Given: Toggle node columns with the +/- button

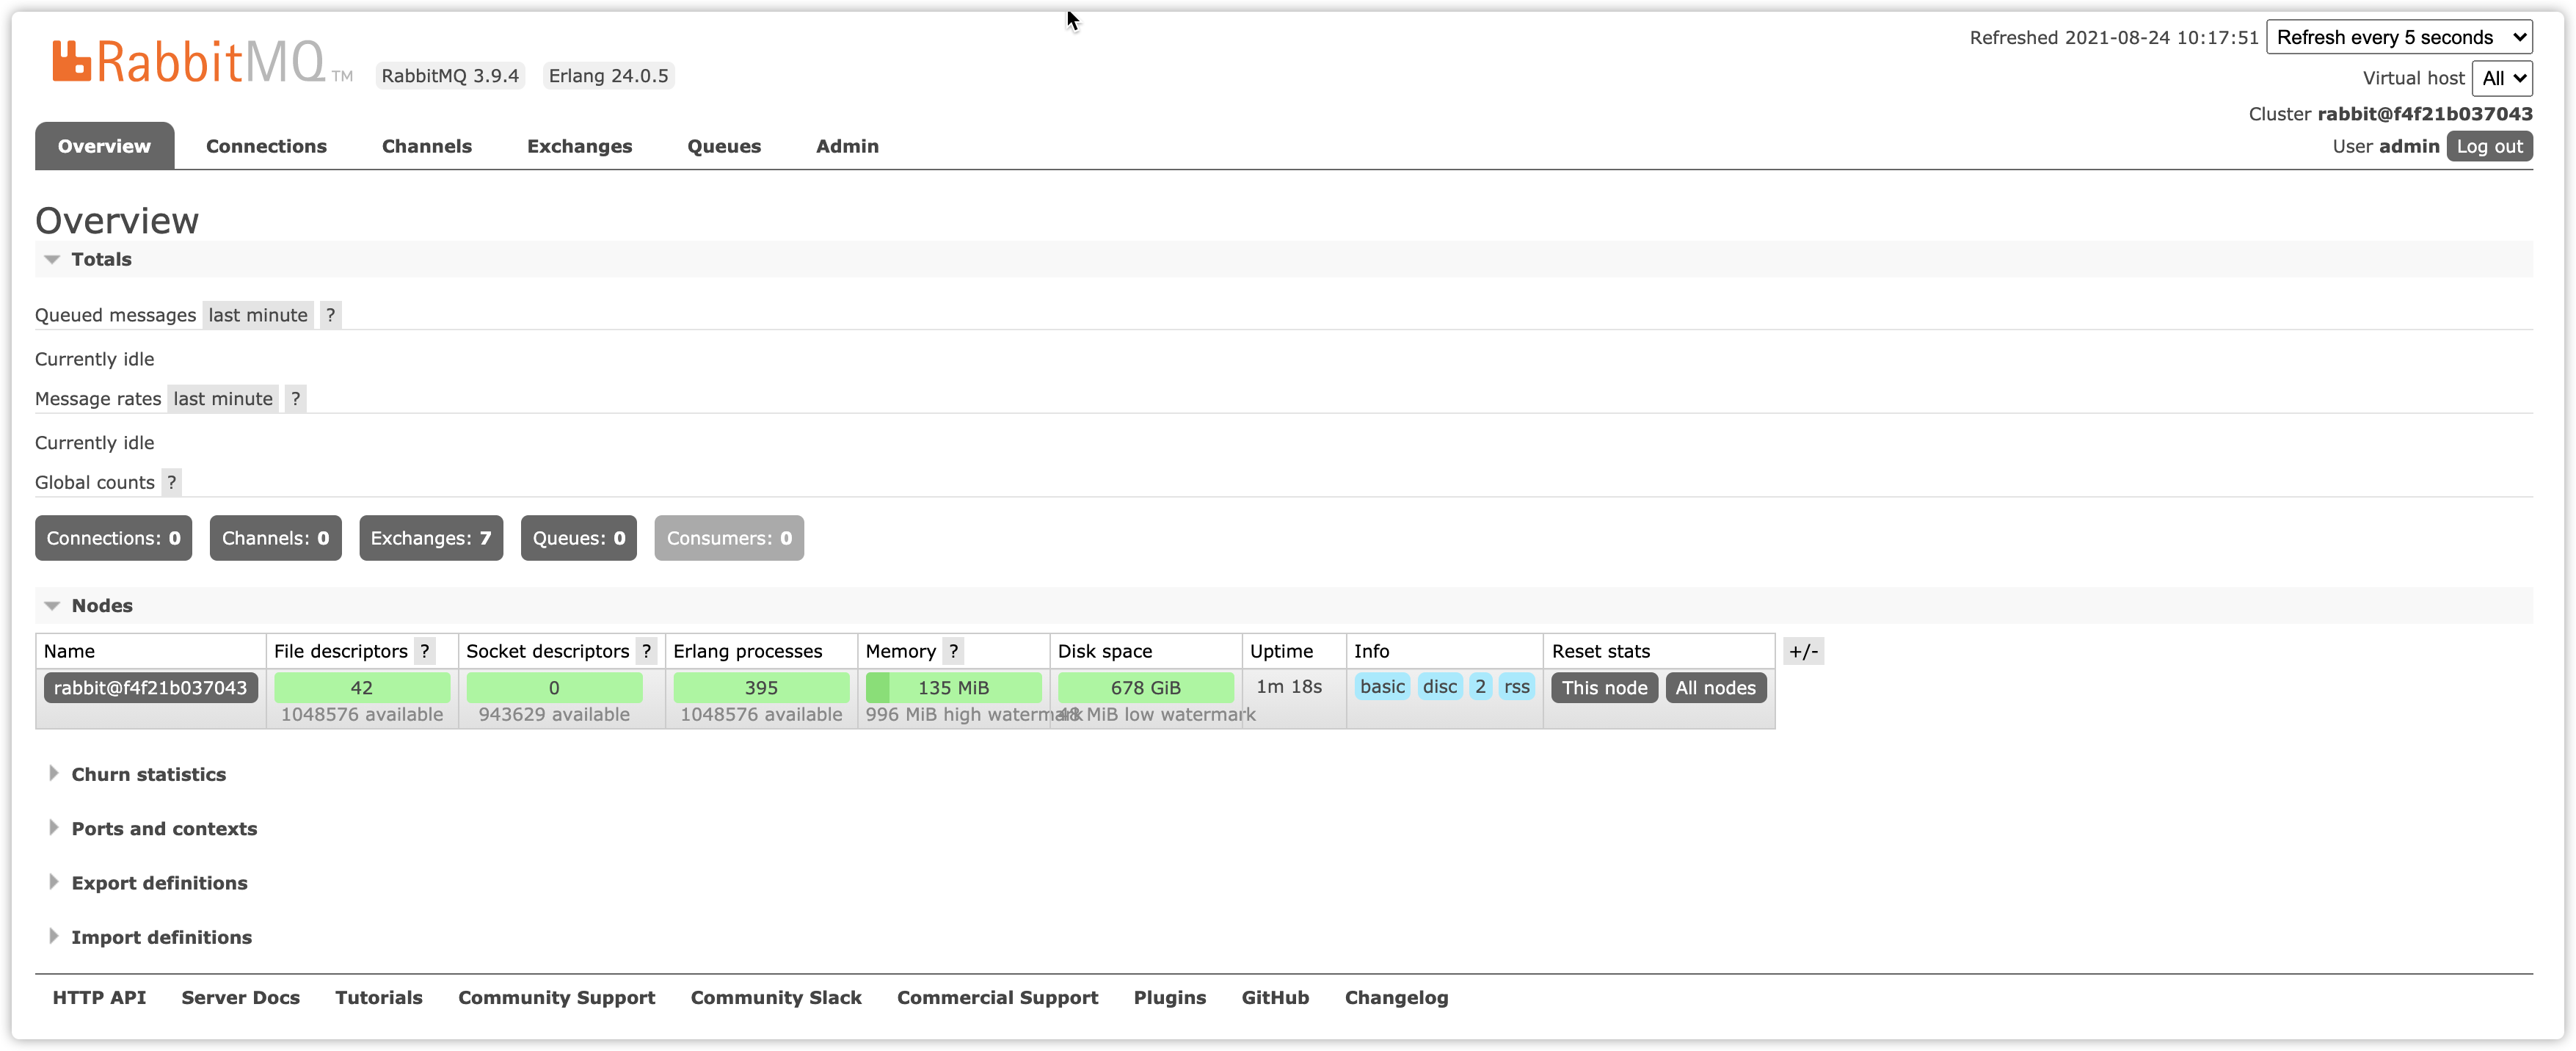Looking at the screenshot, I should coord(1803,652).
